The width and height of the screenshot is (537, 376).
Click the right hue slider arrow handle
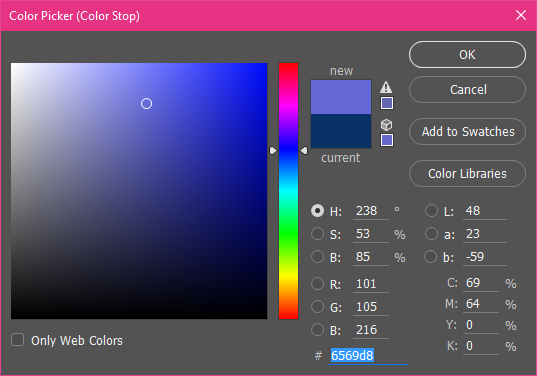click(x=304, y=150)
